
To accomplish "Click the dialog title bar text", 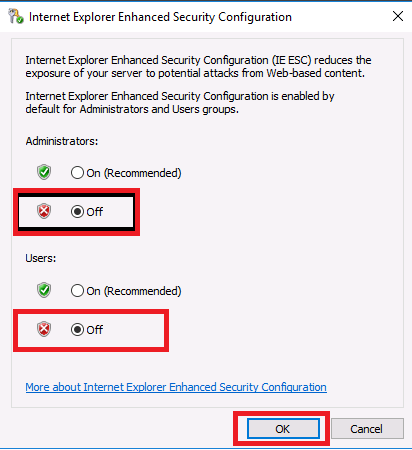I will coord(160,17).
